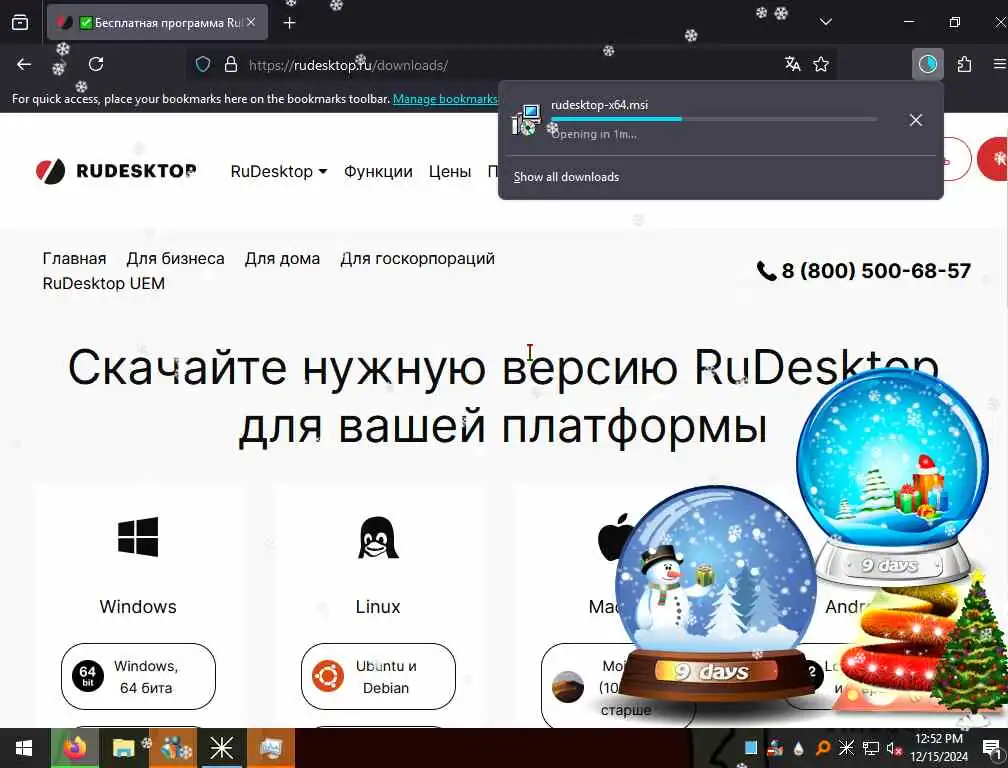This screenshot has height=768, width=1008.
Task: Click the Linux penguin logo
Action: click(378, 537)
